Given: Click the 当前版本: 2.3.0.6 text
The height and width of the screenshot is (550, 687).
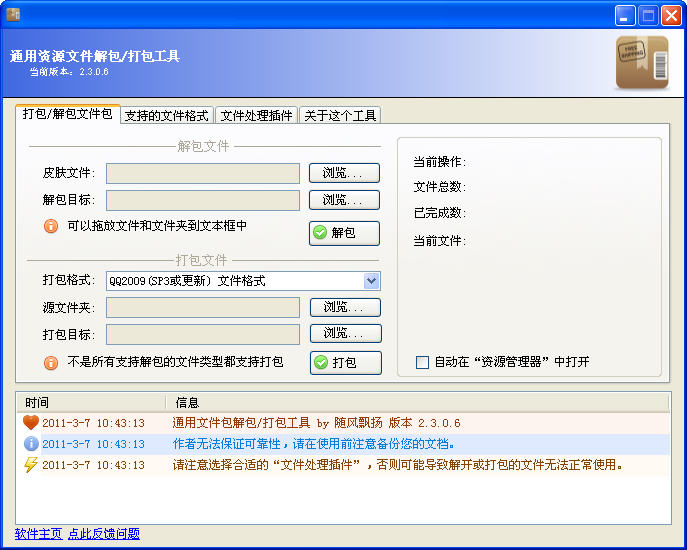Looking at the screenshot, I should click(69, 72).
